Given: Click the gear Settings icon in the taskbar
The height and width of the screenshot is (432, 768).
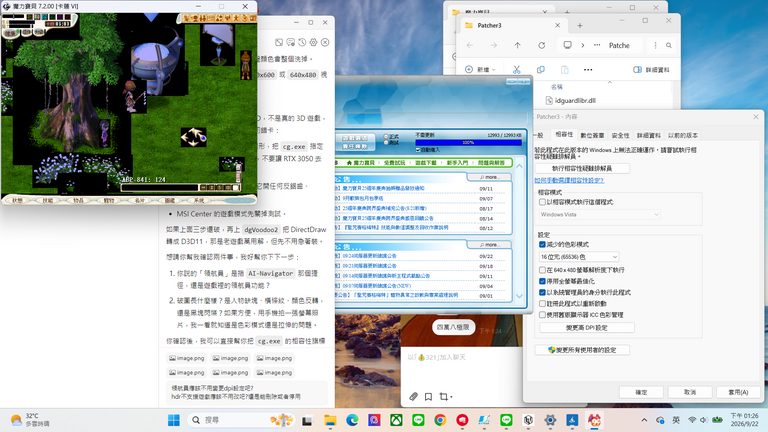Looking at the screenshot, I should click(x=550, y=420).
